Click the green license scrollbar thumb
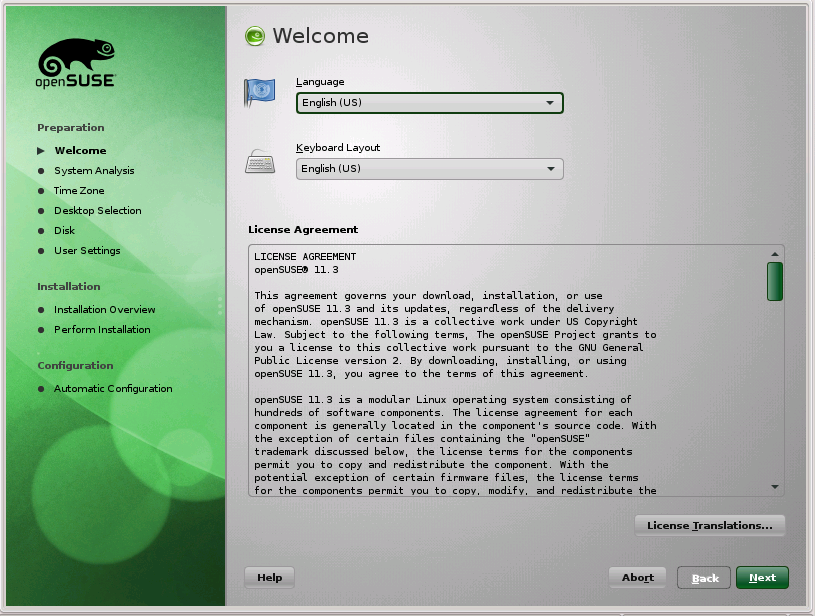Screen dimensions: 815x616 pyautogui.click(x=774, y=281)
